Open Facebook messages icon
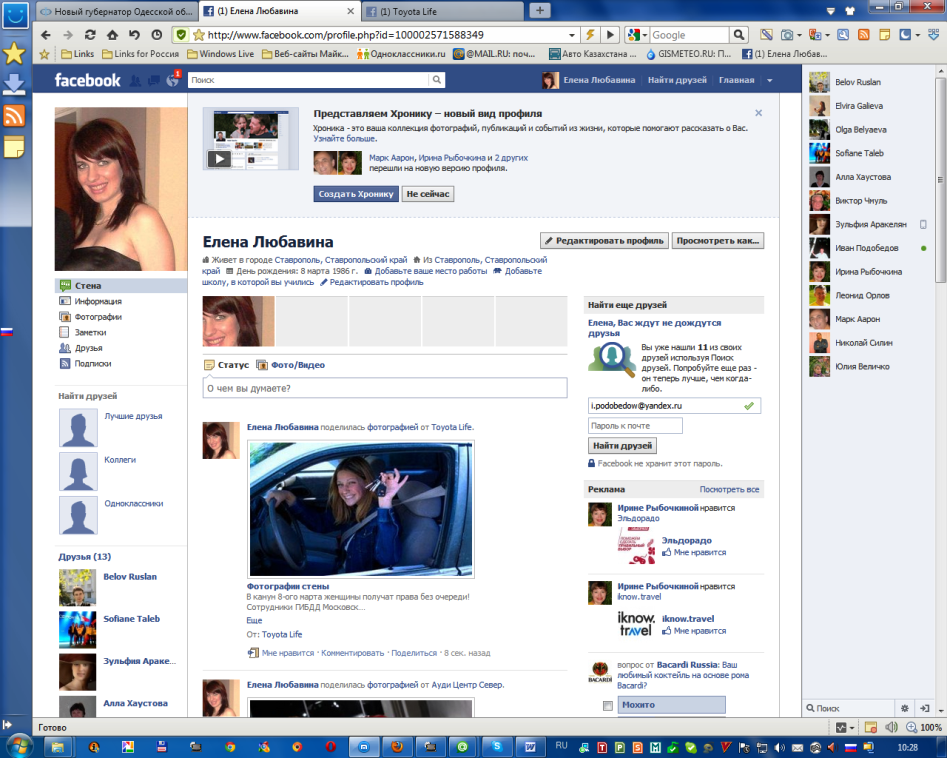This screenshot has width=947, height=758. (155, 80)
